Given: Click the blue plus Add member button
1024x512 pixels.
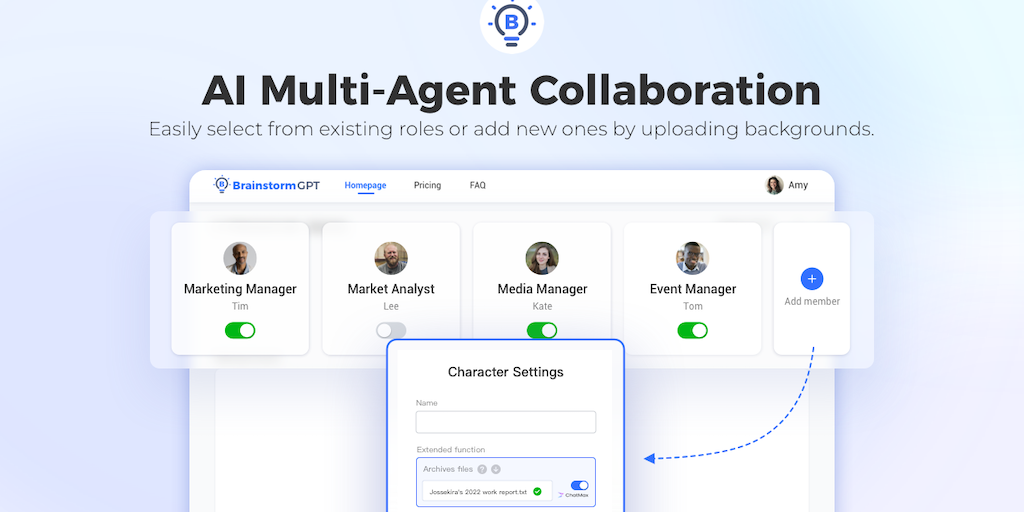Looking at the screenshot, I should pyautogui.click(x=812, y=279).
